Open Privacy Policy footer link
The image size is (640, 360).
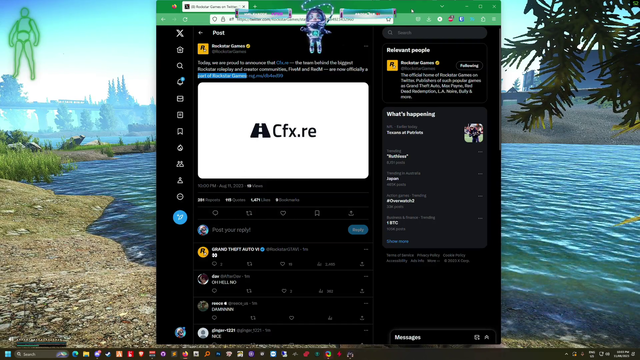tap(428, 255)
